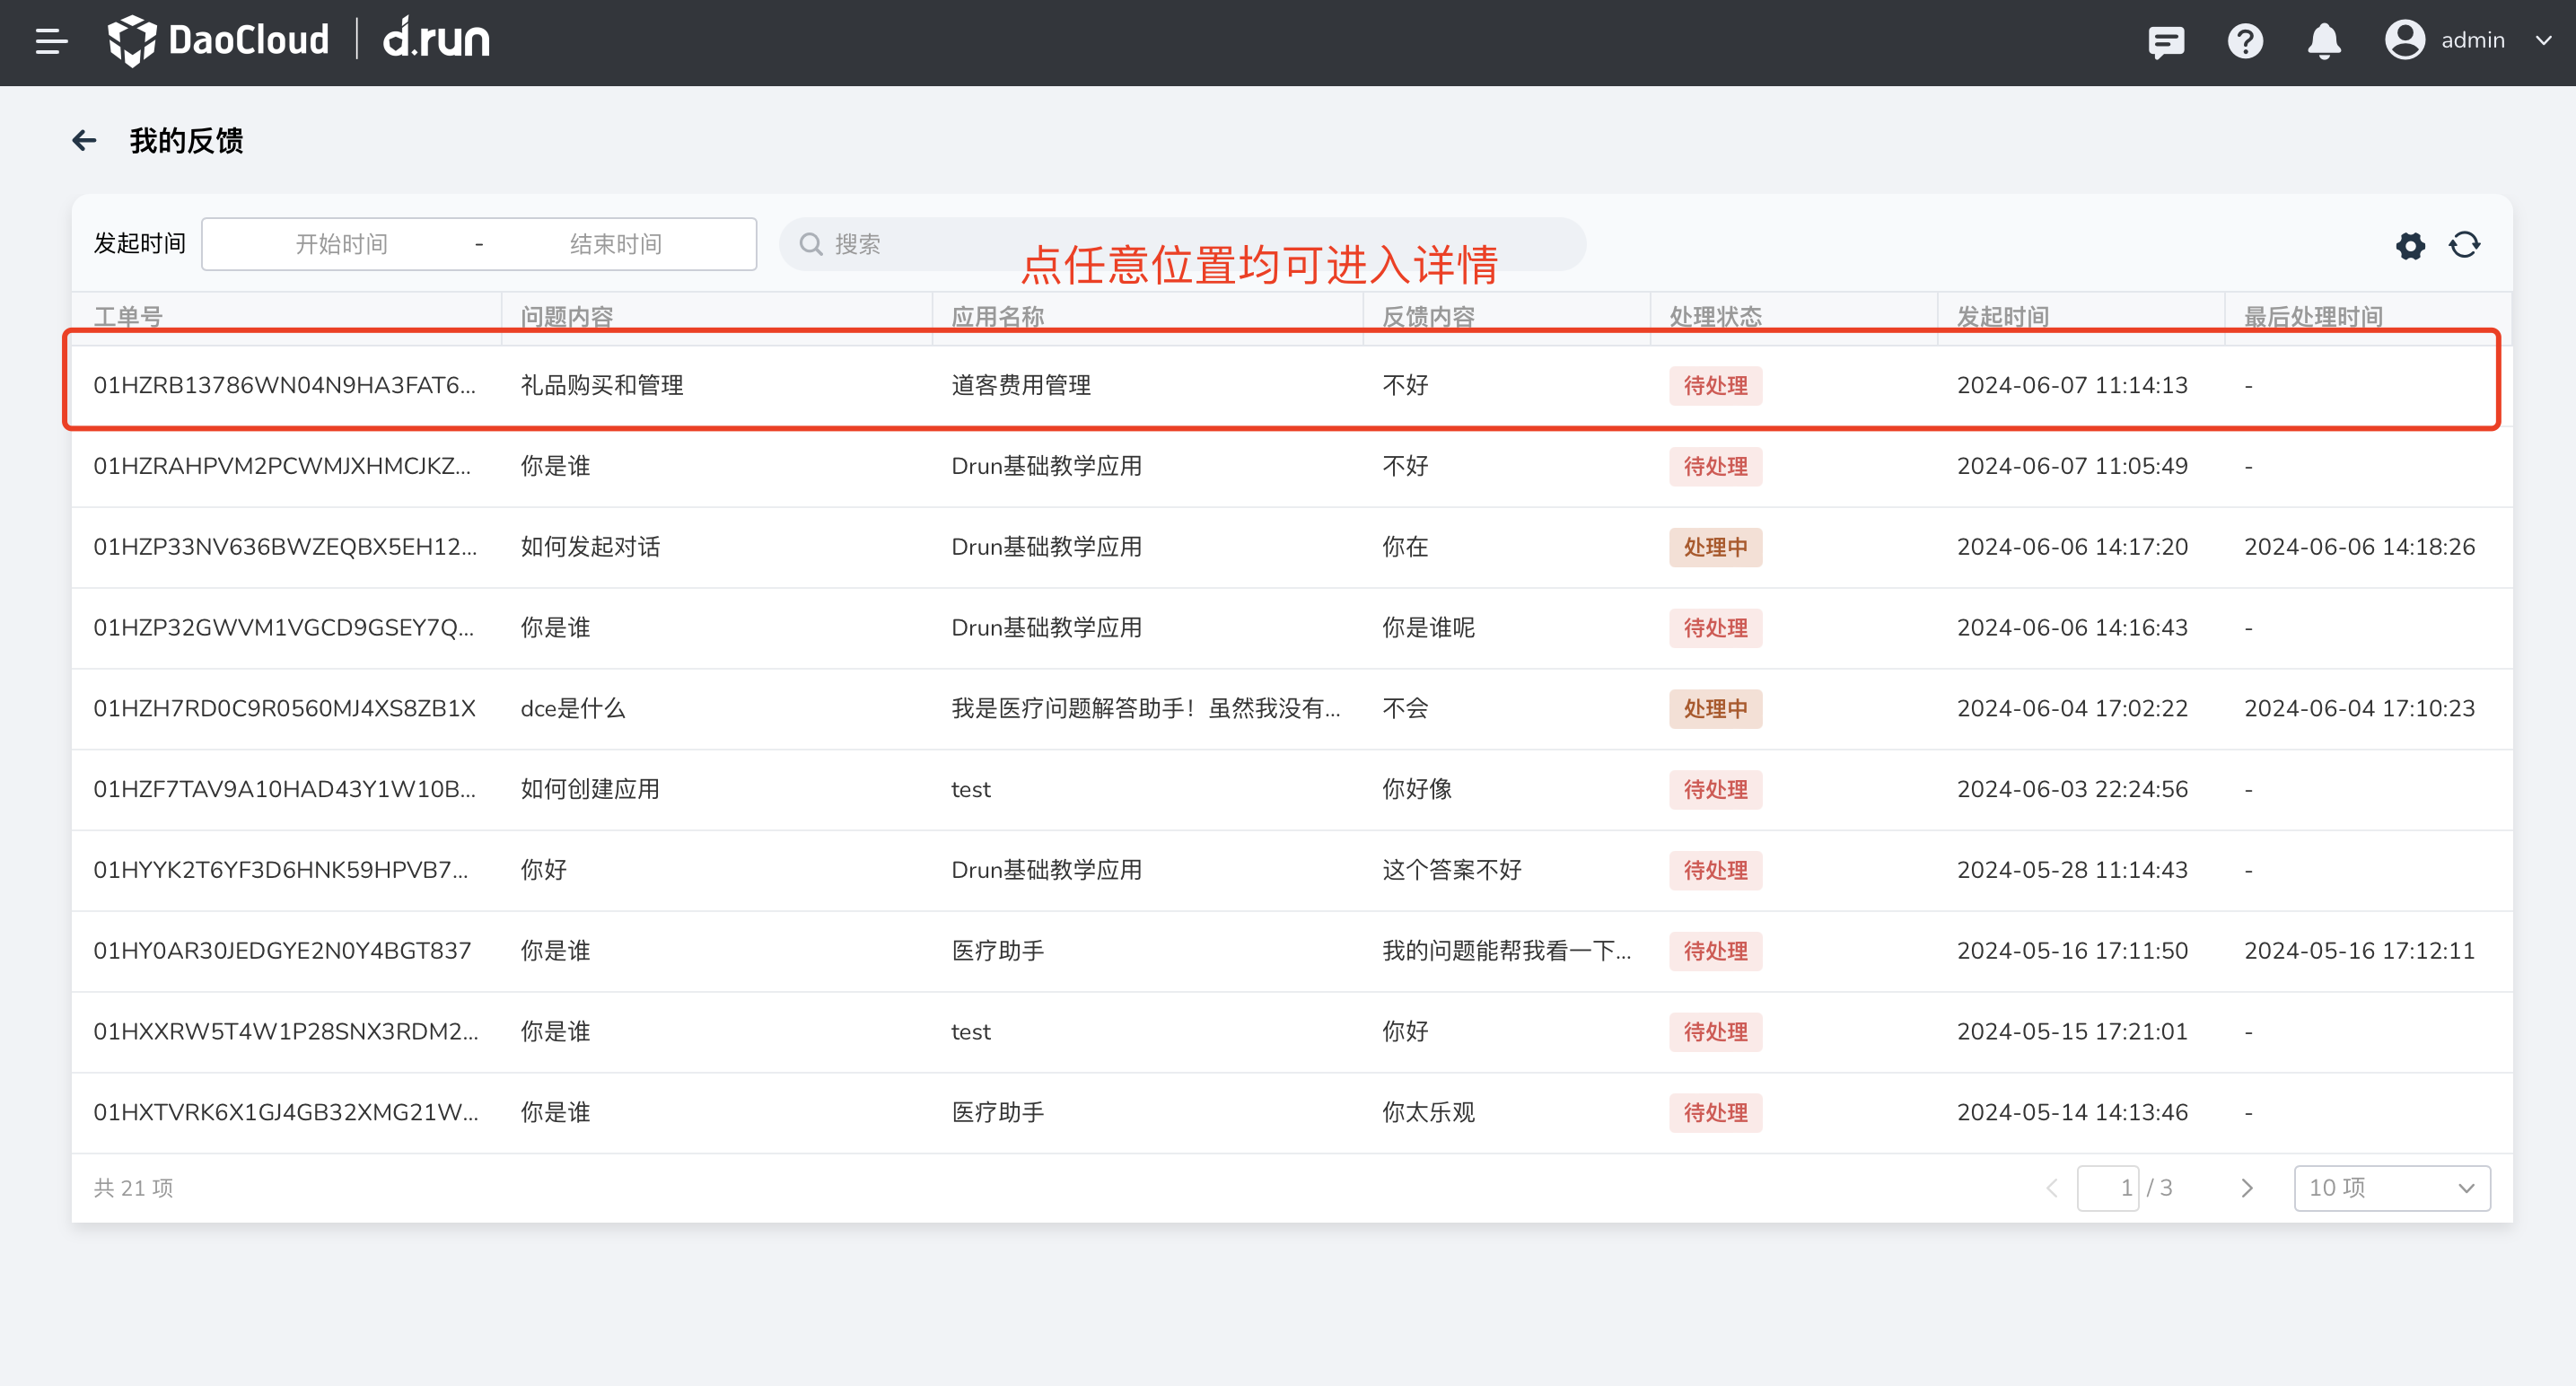Open the hamburger navigation menu
The height and width of the screenshot is (1386, 2576).
pos(51,41)
